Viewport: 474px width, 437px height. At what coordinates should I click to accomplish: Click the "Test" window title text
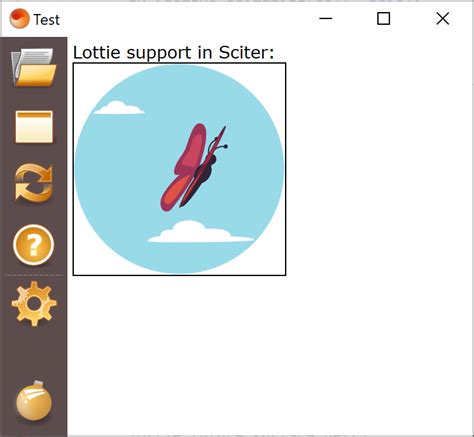(x=47, y=20)
